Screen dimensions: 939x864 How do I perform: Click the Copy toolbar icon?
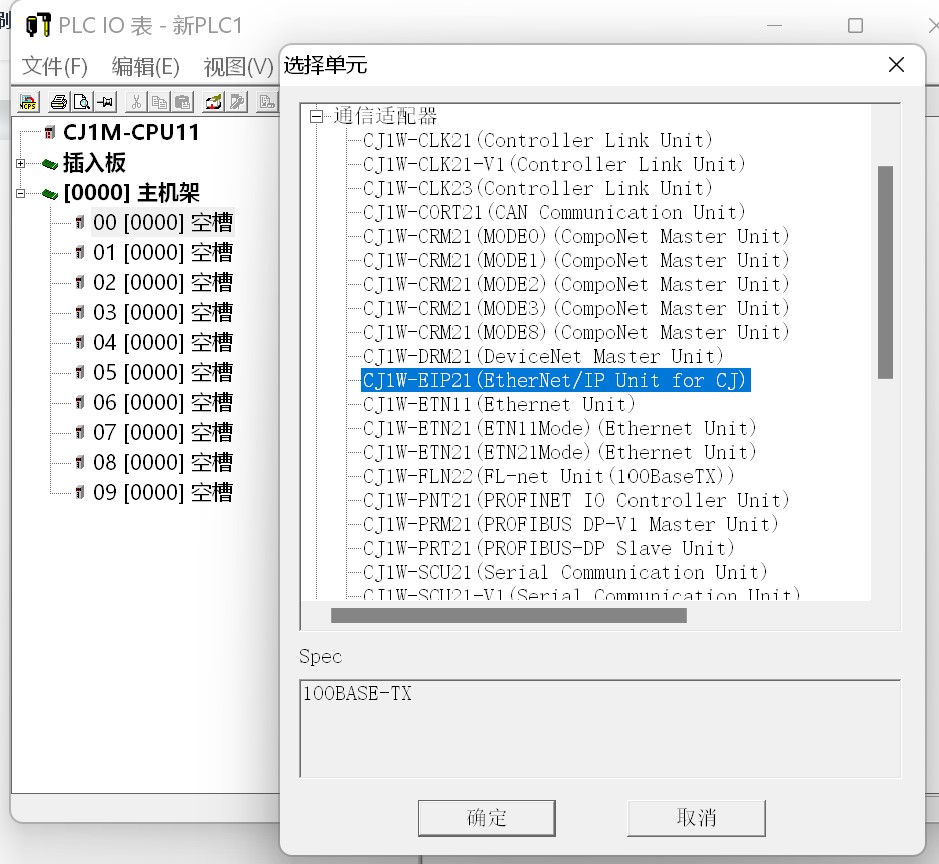pyautogui.click(x=159, y=102)
